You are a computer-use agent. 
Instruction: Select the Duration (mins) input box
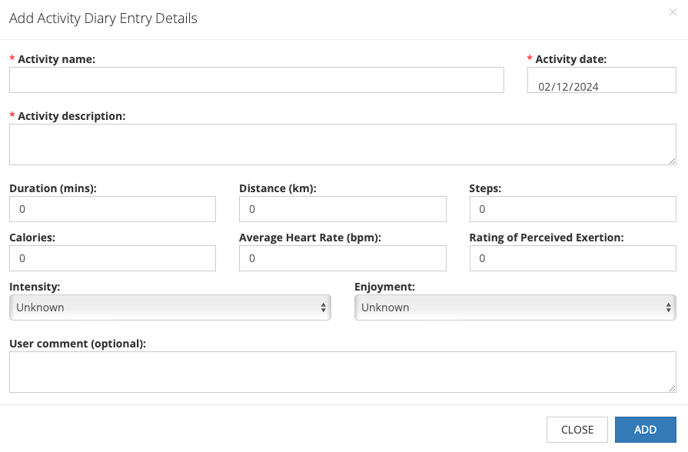112,209
